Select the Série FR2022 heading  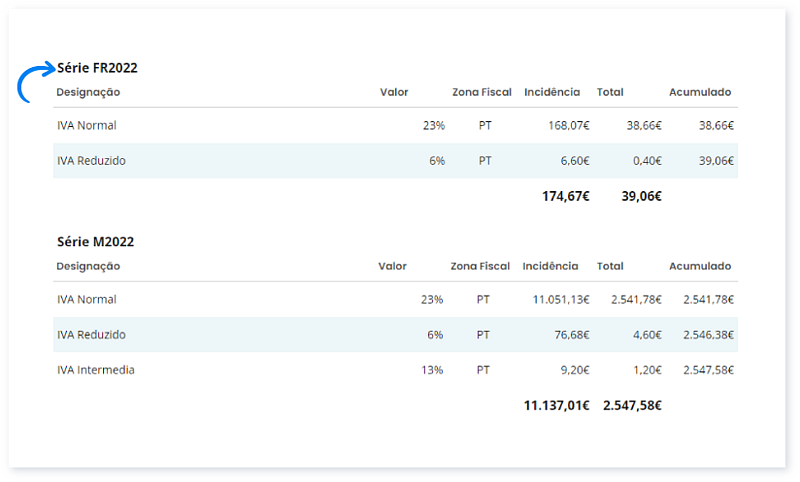coord(97,68)
